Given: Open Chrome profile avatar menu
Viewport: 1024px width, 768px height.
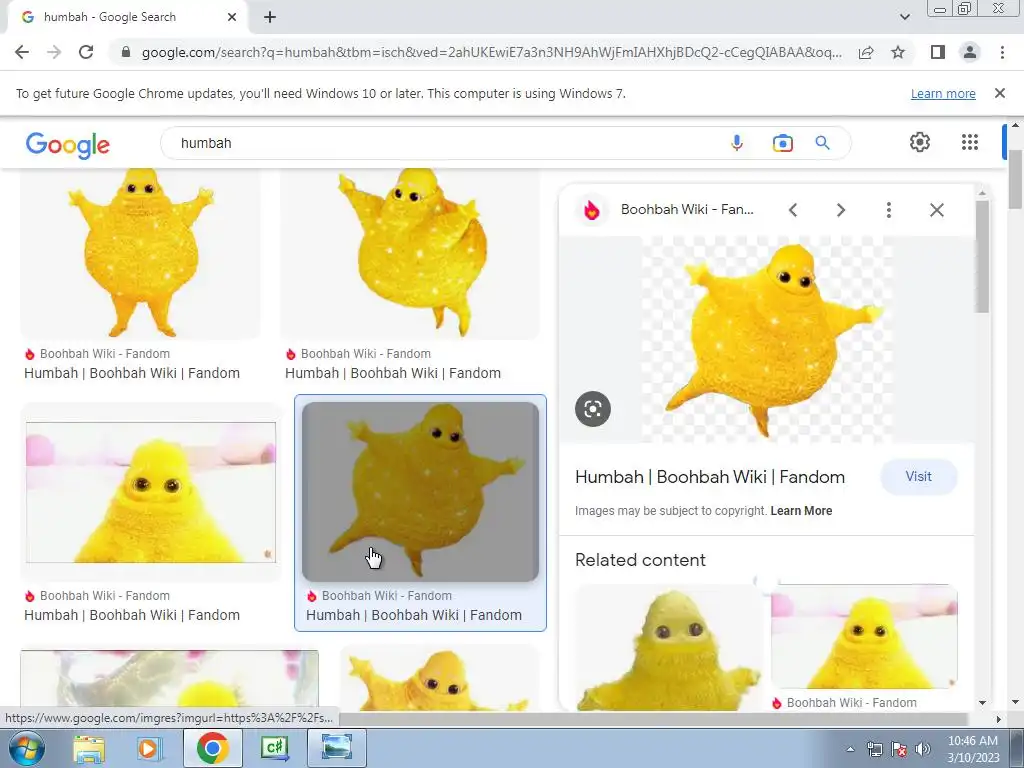Looking at the screenshot, I should (970, 52).
